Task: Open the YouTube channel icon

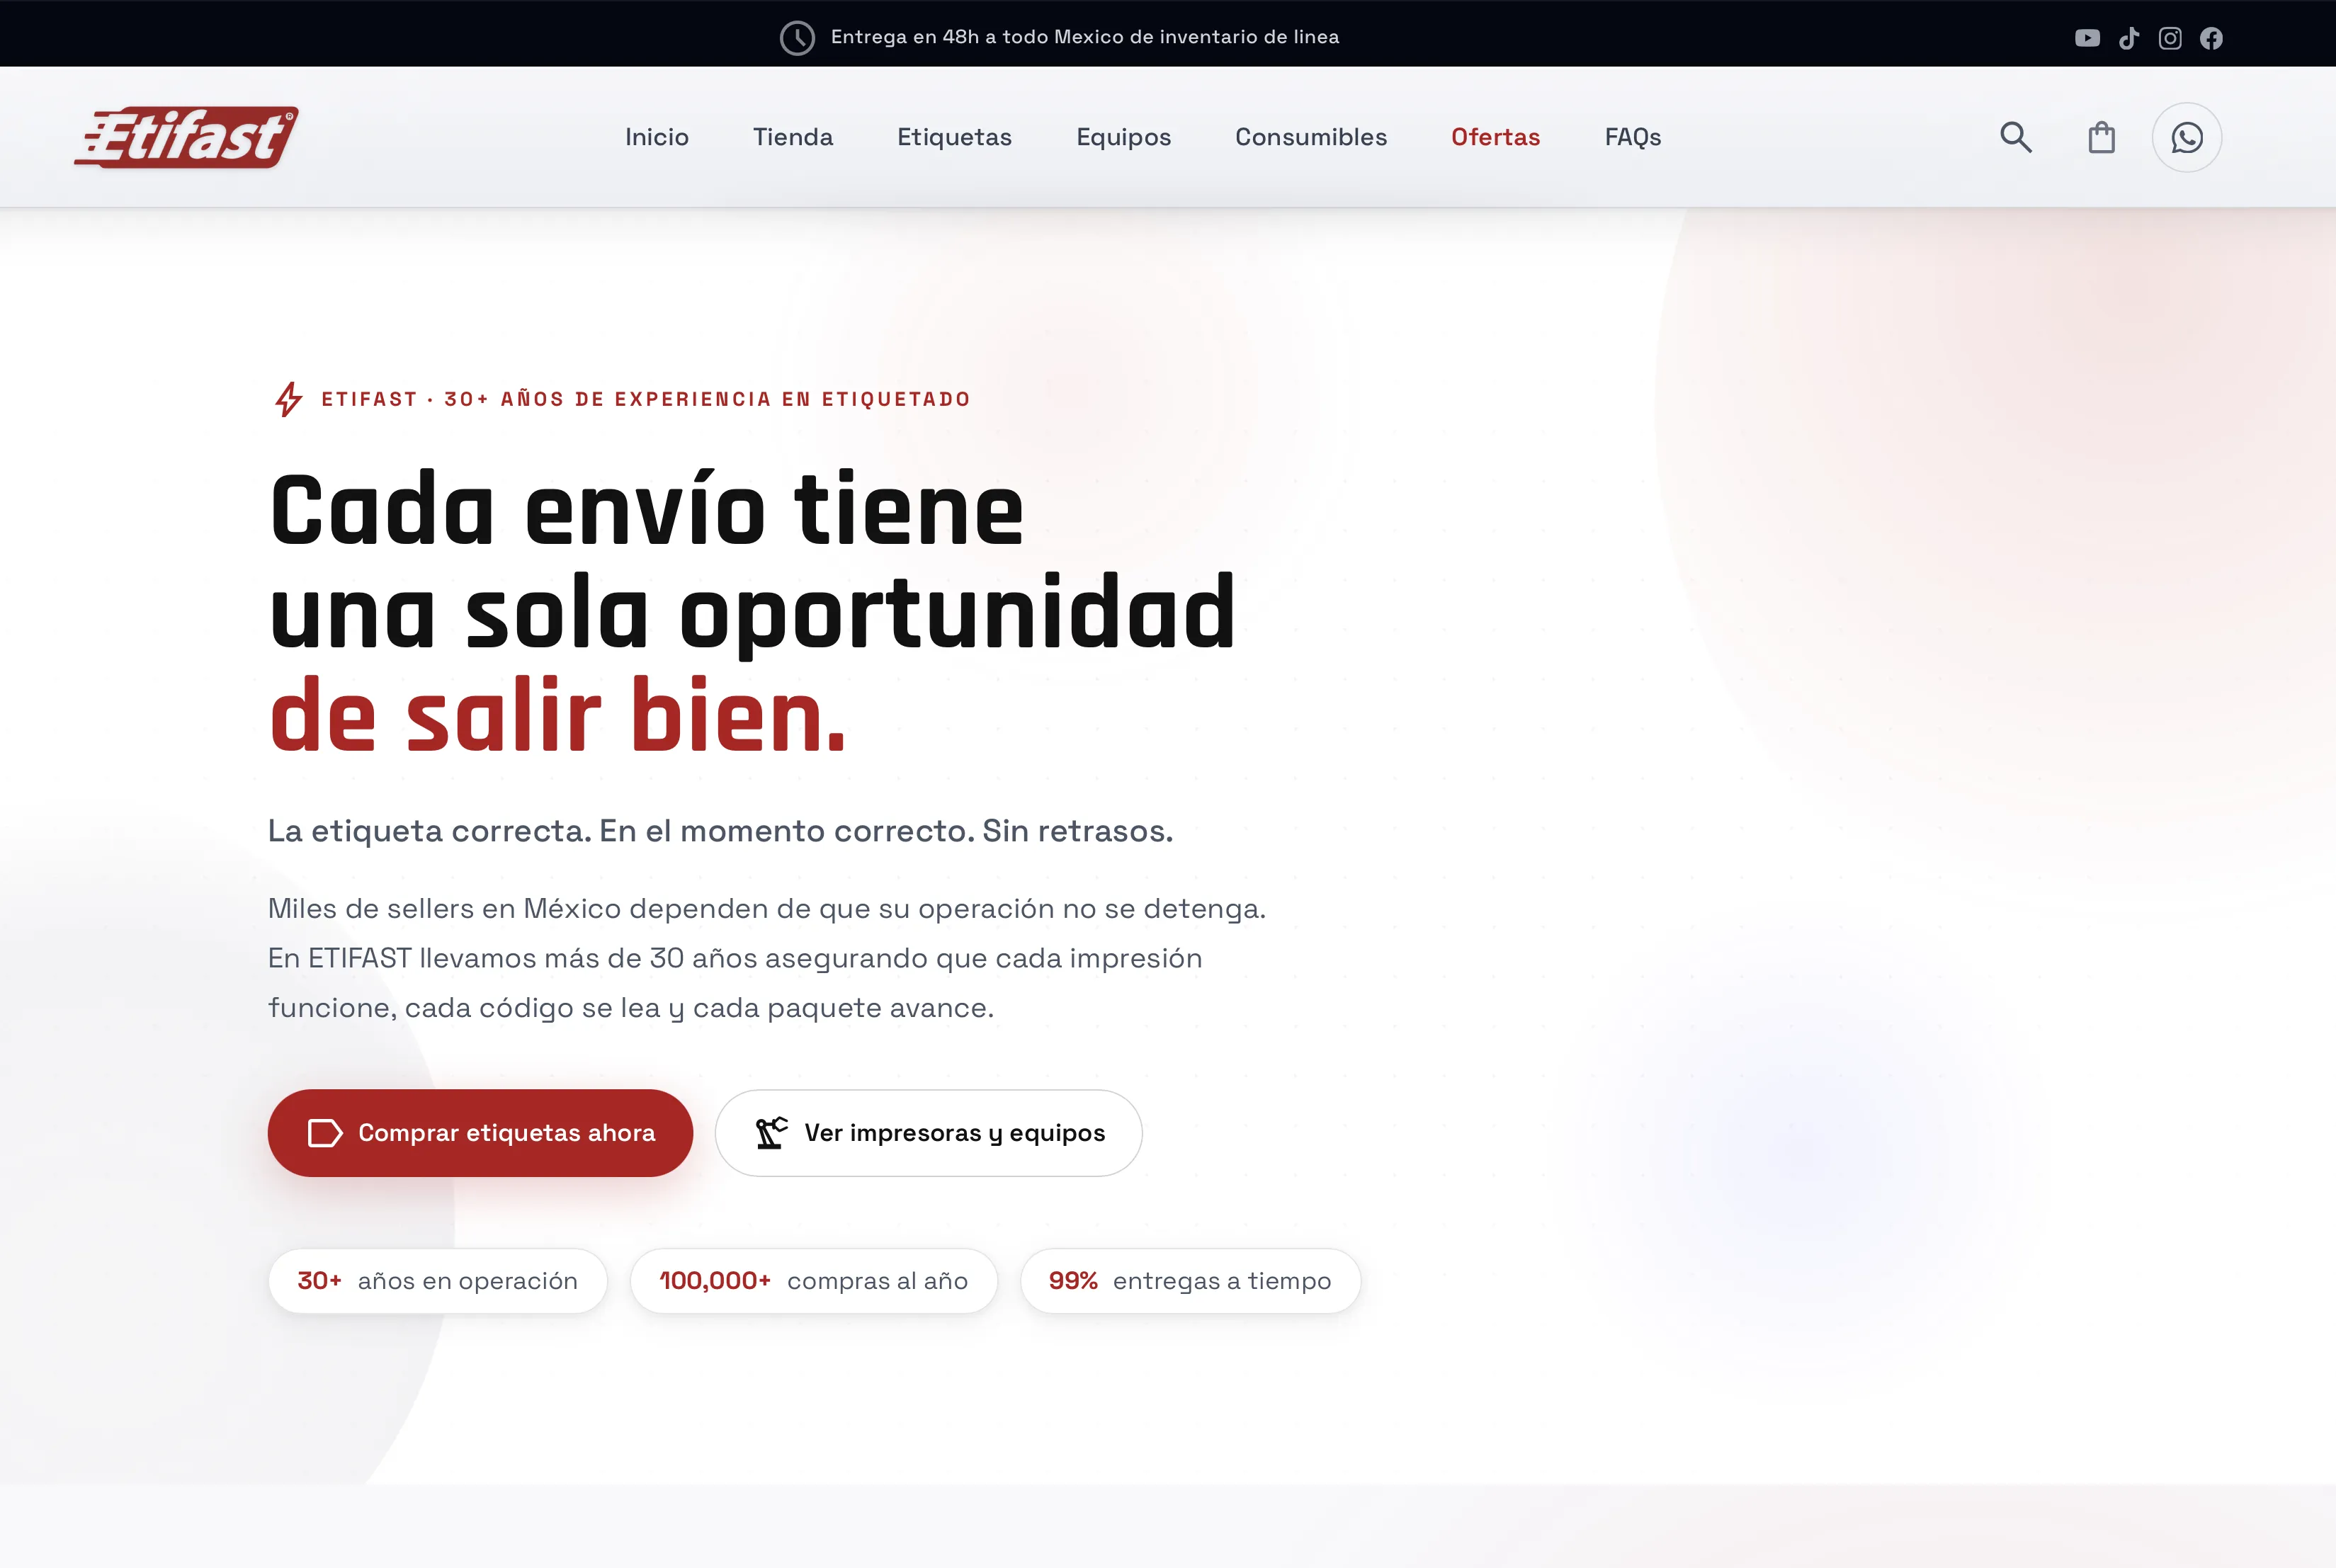Action: (2088, 37)
